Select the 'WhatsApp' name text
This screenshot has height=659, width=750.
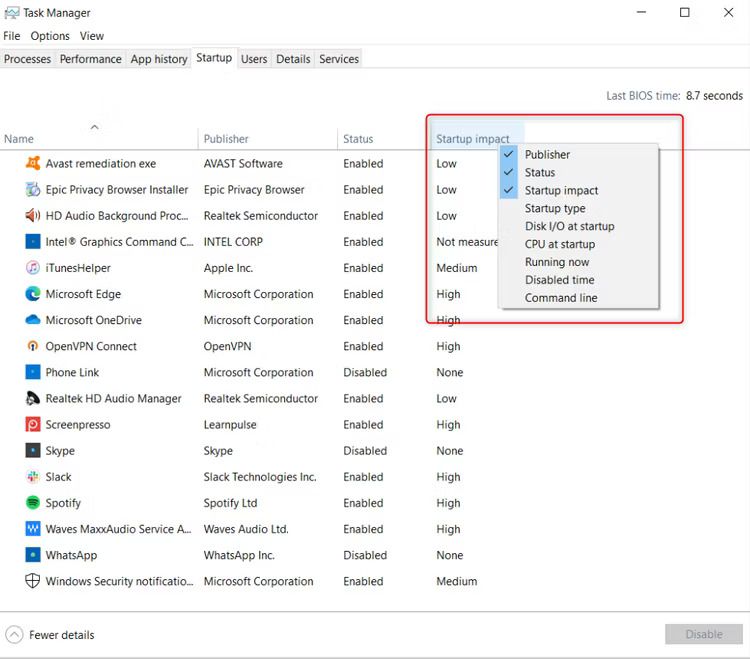coord(71,555)
